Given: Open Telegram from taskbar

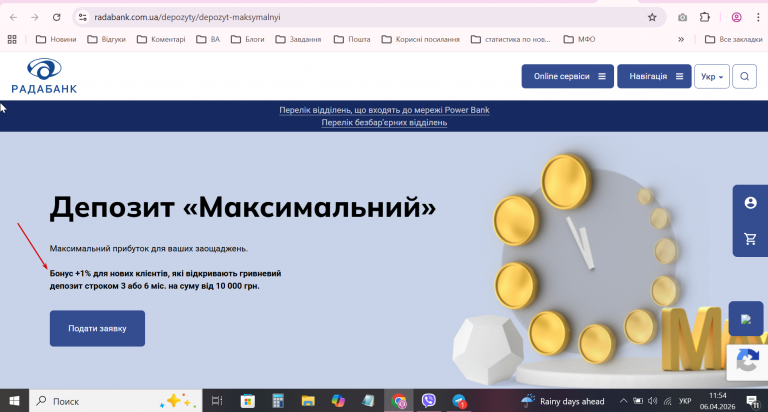Looking at the screenshot, I should point(459,401).
